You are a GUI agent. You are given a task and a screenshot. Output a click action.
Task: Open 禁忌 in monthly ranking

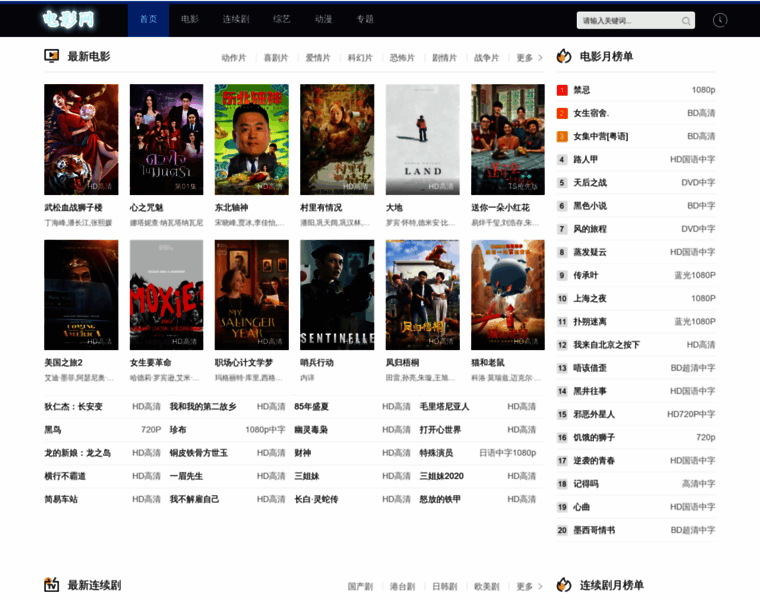582,90
